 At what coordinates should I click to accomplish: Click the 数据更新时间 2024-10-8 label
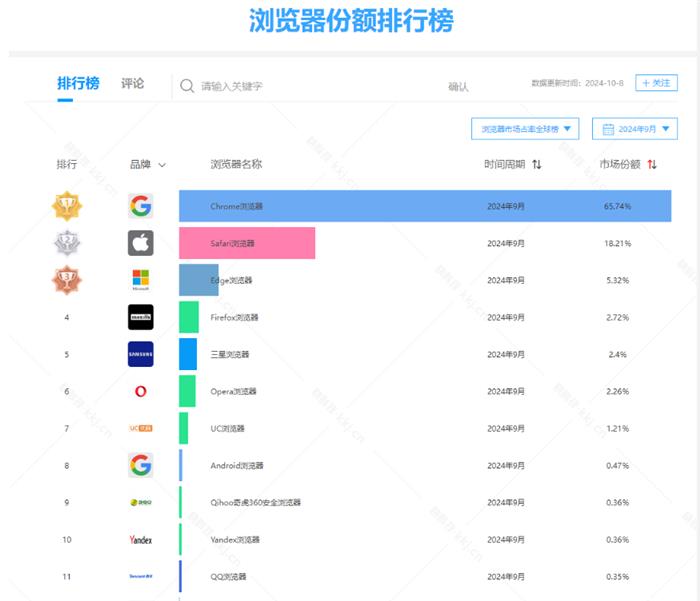point(577,83)
